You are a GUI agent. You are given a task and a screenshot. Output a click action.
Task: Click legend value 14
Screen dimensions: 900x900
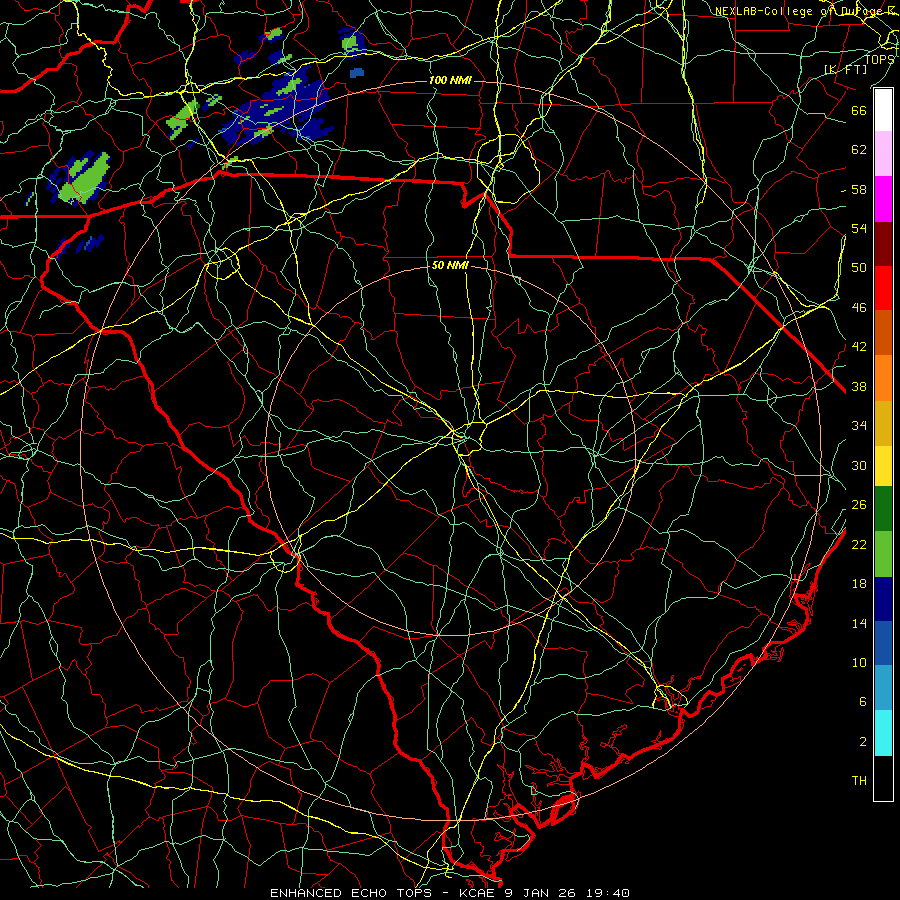[859, 623]
